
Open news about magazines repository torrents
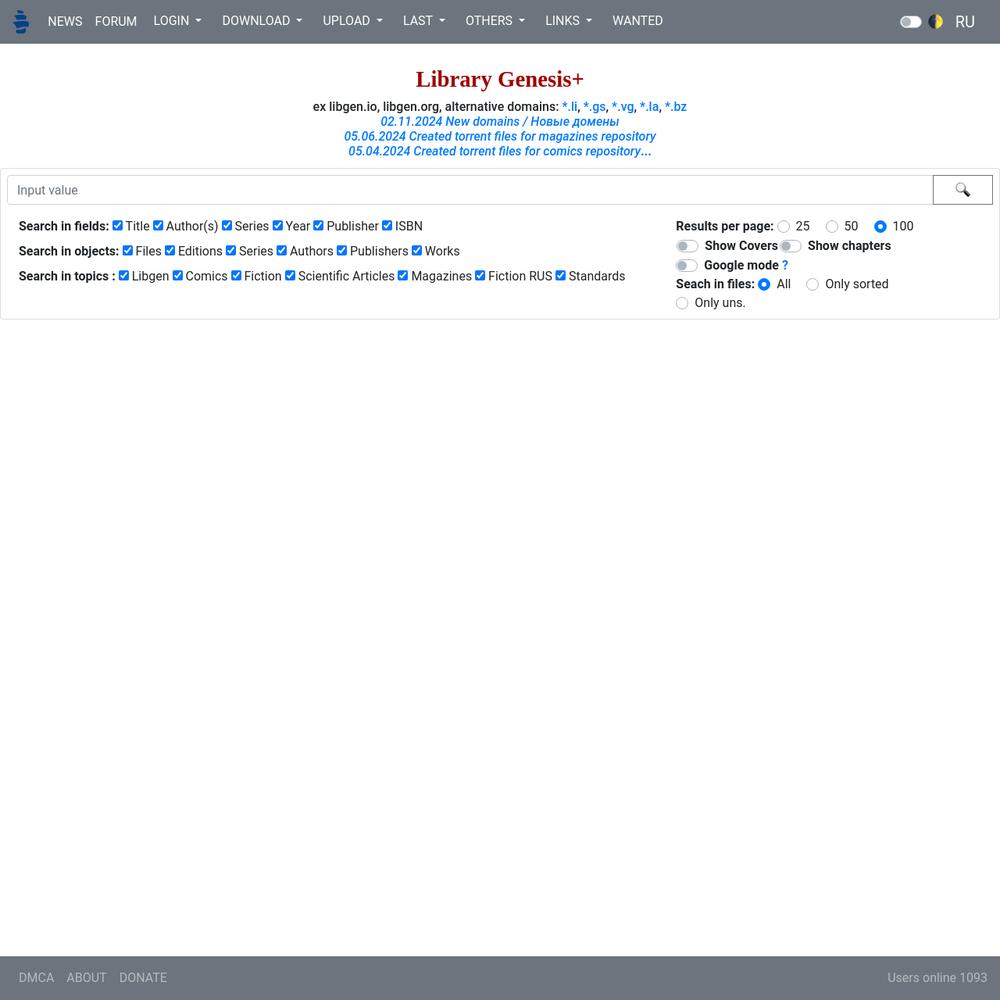(x=499, y=136)
